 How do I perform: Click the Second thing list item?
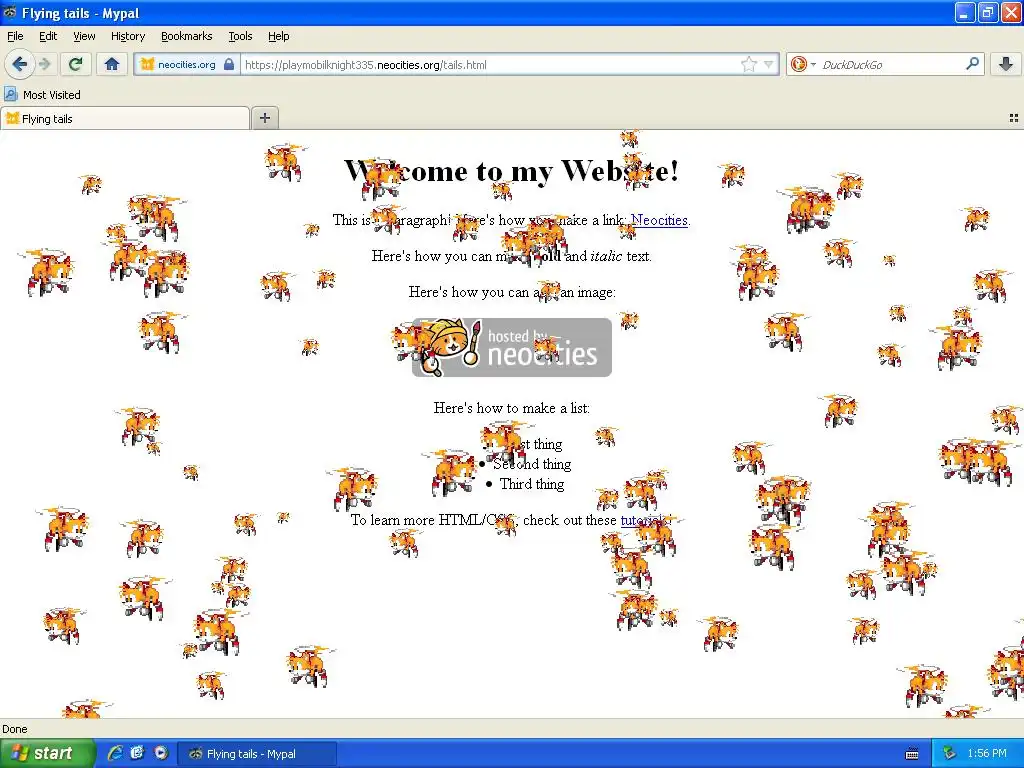click(532, 464)
